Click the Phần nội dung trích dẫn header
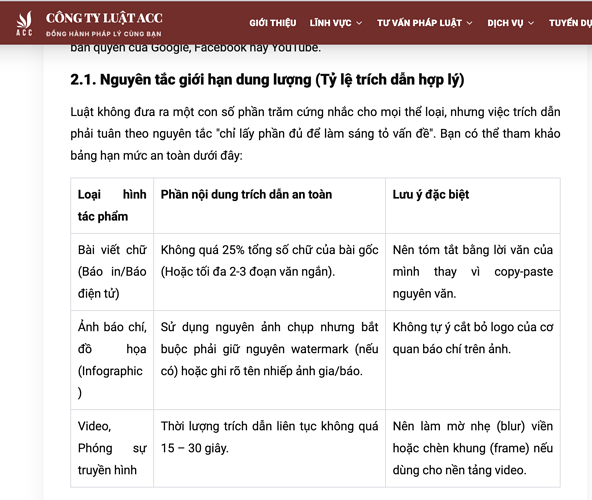 click(269, 205)
